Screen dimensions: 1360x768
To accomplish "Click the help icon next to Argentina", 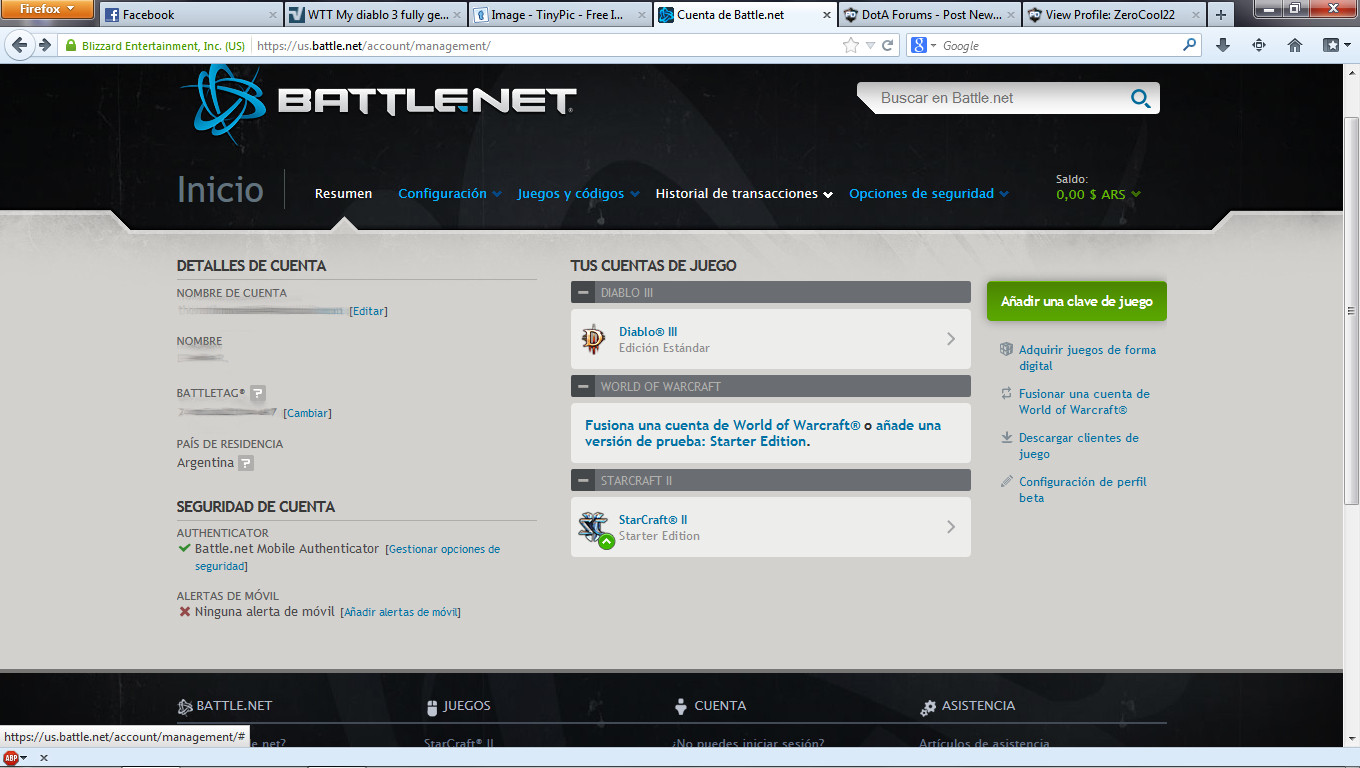I will tap(246, 463).
